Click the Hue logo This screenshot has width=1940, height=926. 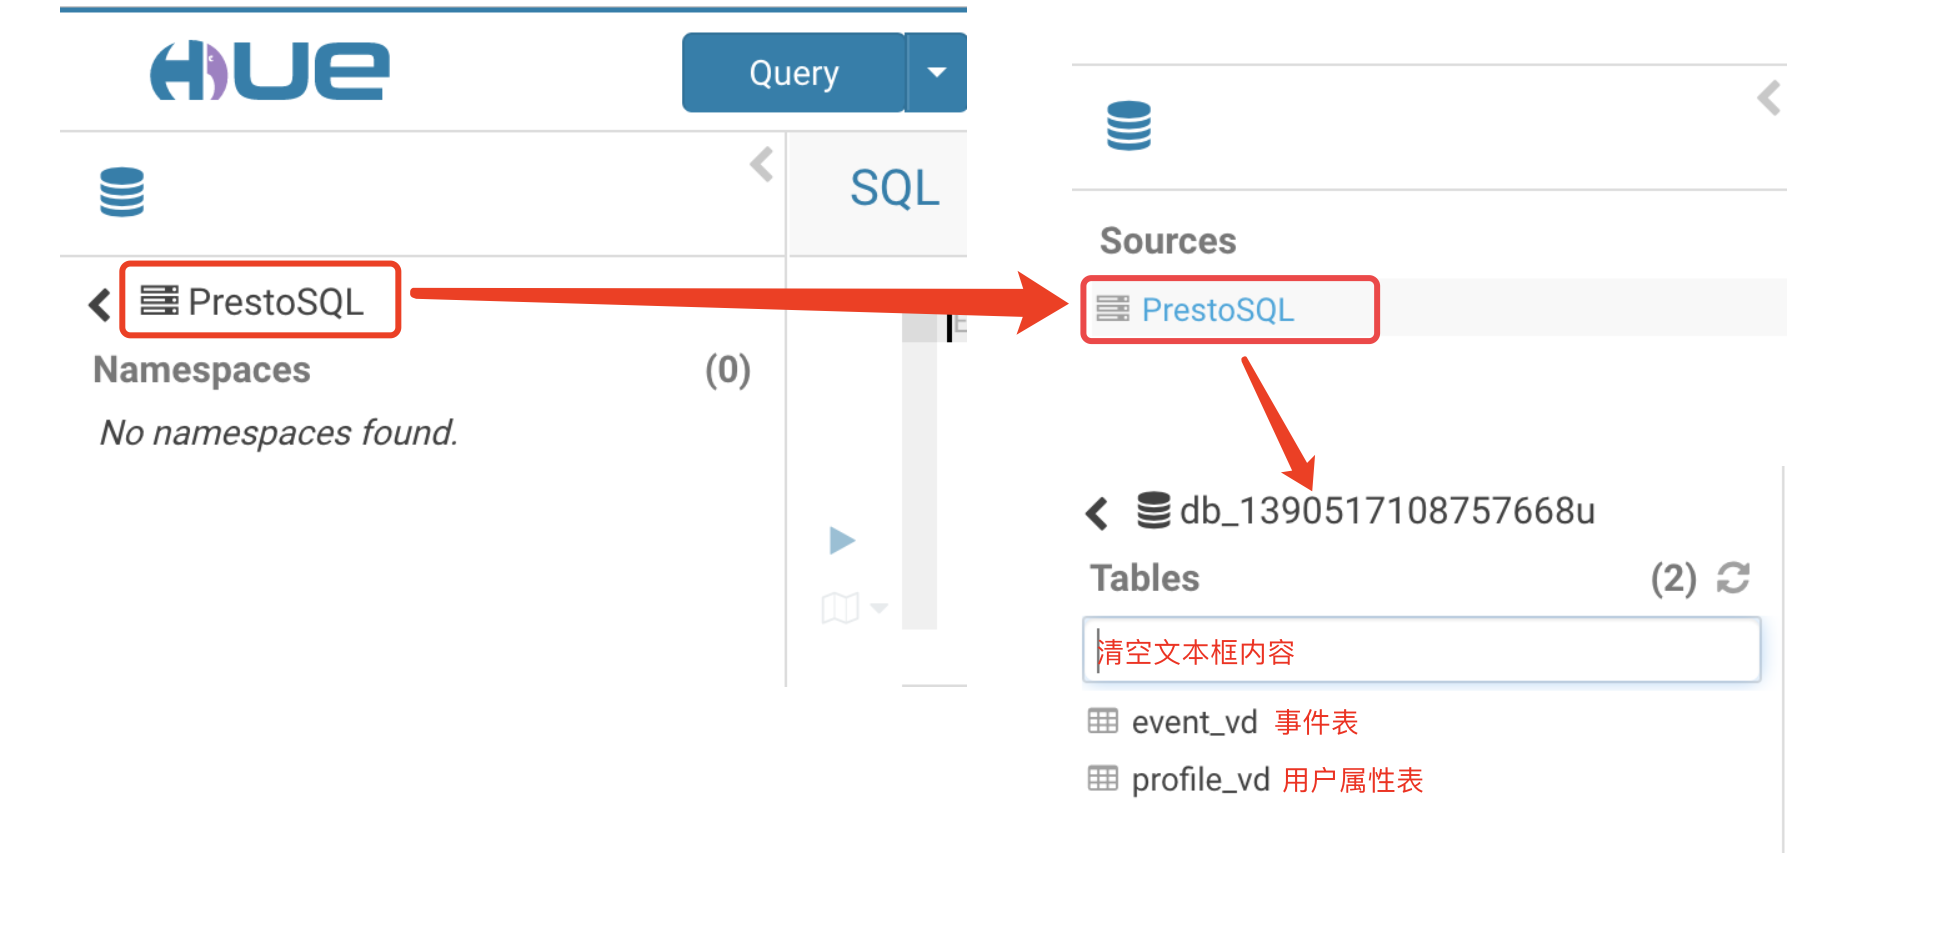click(269, 71)
